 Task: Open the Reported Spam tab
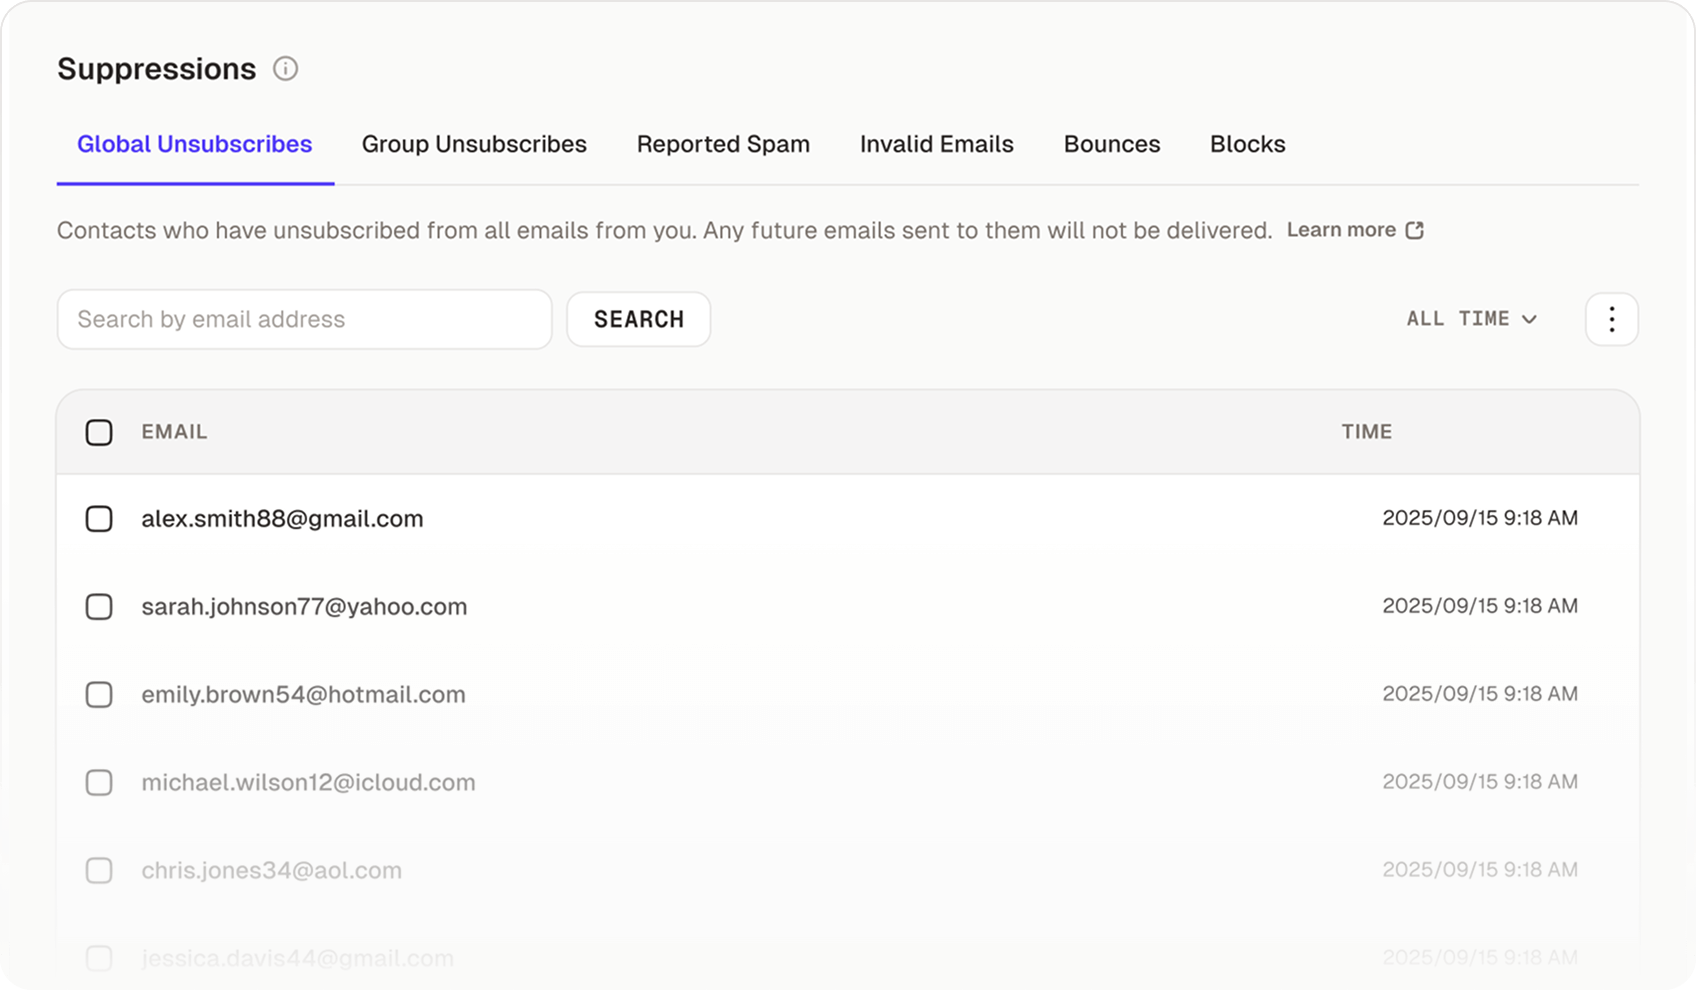pyautogui.click(x=722, y=144)
